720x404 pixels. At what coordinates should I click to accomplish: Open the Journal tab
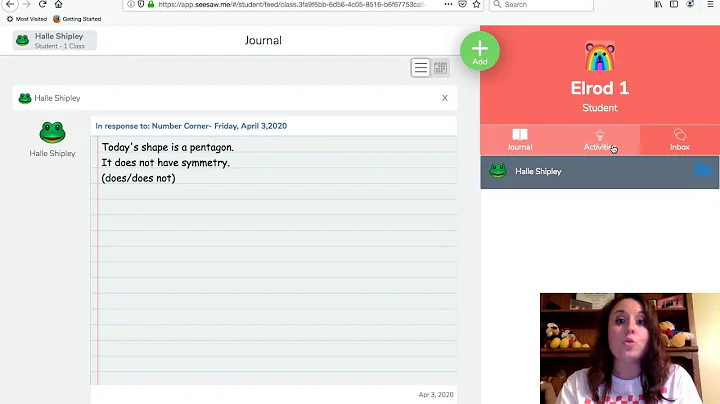519,140
